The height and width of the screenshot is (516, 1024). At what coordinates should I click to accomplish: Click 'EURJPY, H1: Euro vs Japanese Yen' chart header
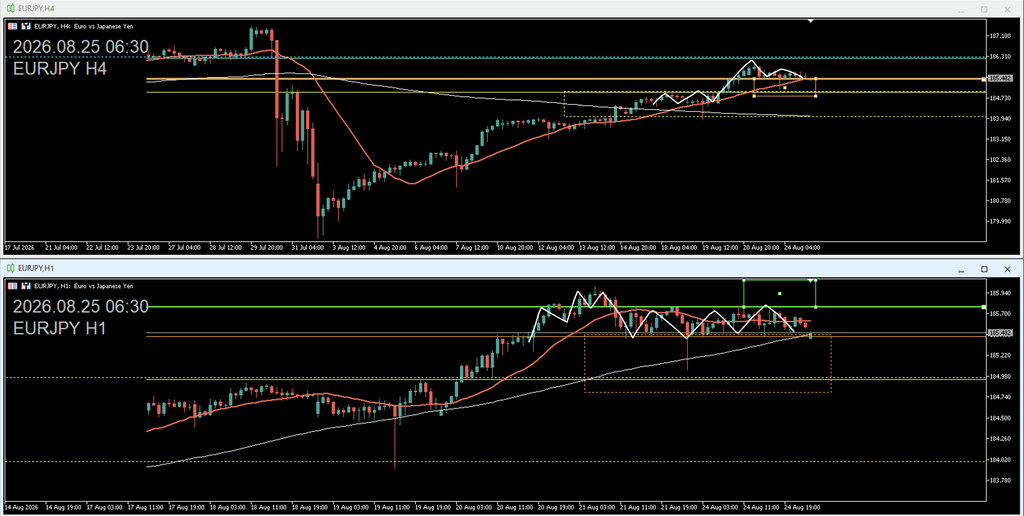pos(84,285)
